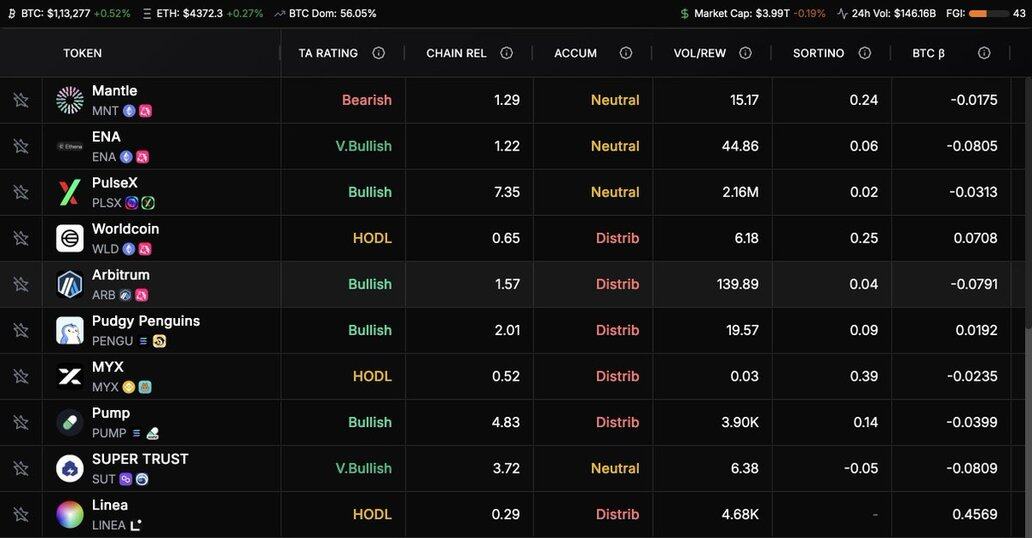
Task: Open info tooltip for TA RATING column
Action: pos(378,53)
